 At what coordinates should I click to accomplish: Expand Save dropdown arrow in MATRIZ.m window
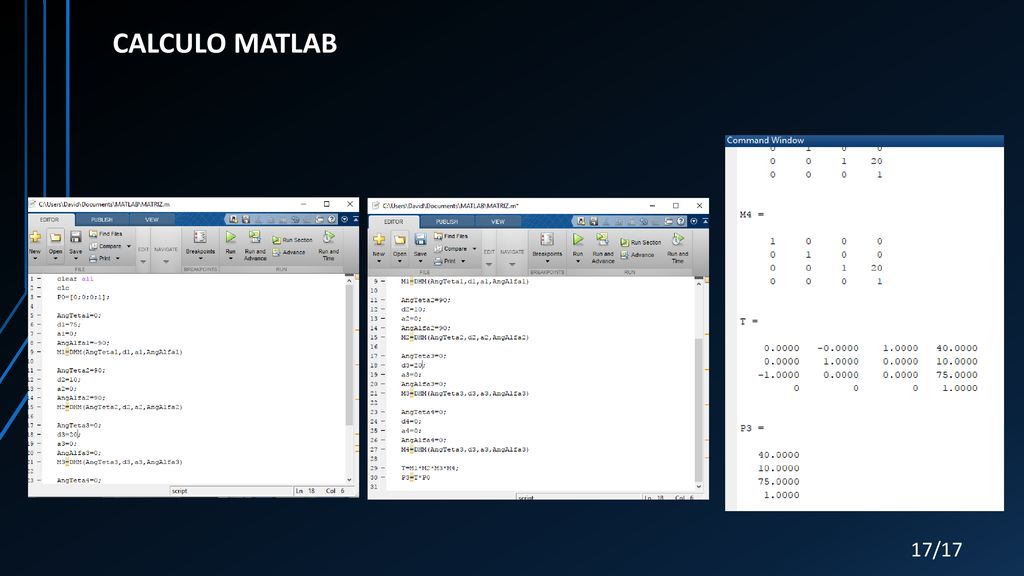[x=76, y=259]
